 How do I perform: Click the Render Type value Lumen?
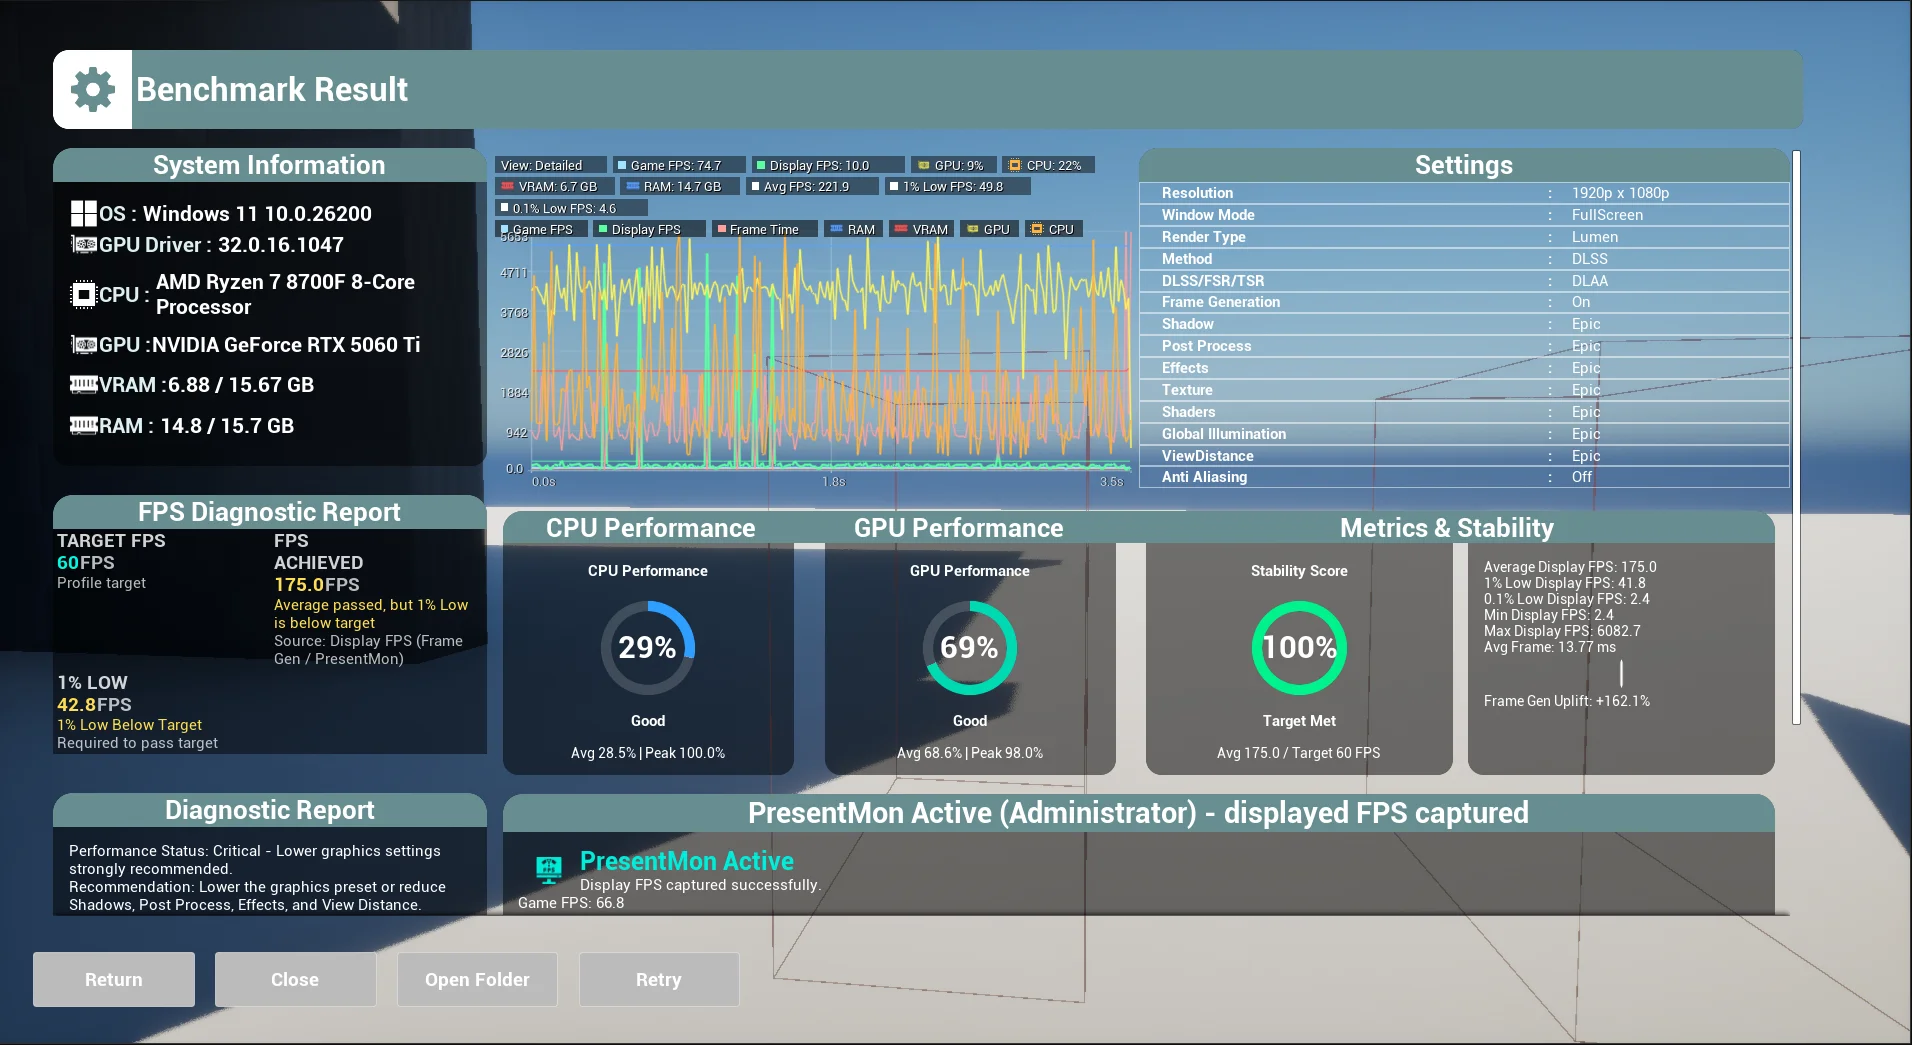1594,237
